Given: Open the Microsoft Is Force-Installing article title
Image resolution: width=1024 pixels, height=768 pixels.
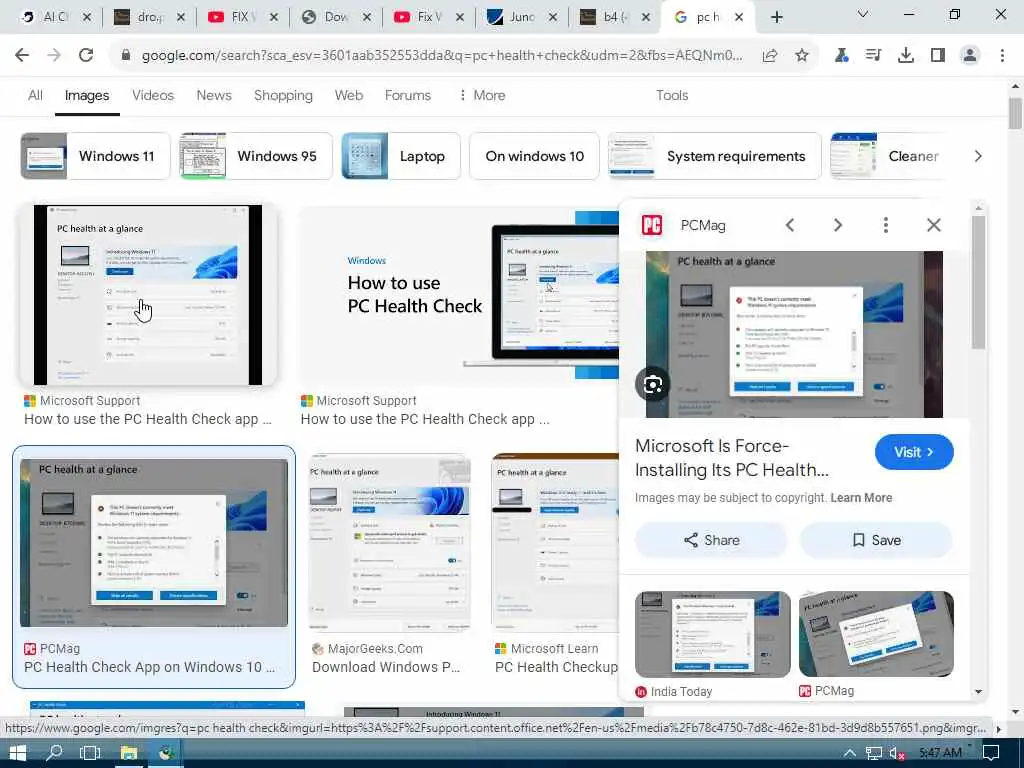Looking at the screenshot, I should point(731,458).
